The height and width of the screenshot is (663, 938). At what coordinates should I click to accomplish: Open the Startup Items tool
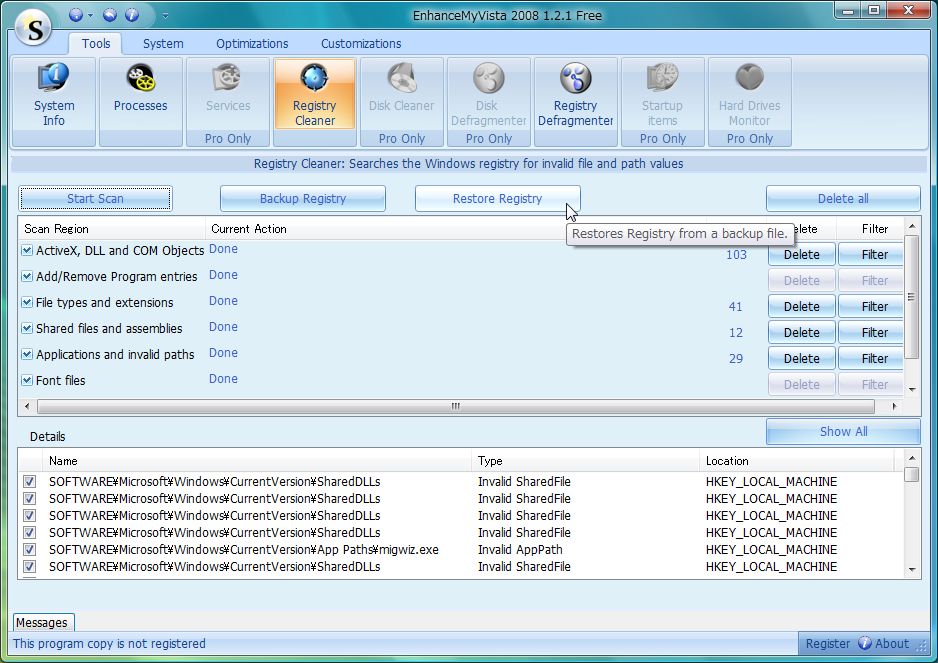662,102
